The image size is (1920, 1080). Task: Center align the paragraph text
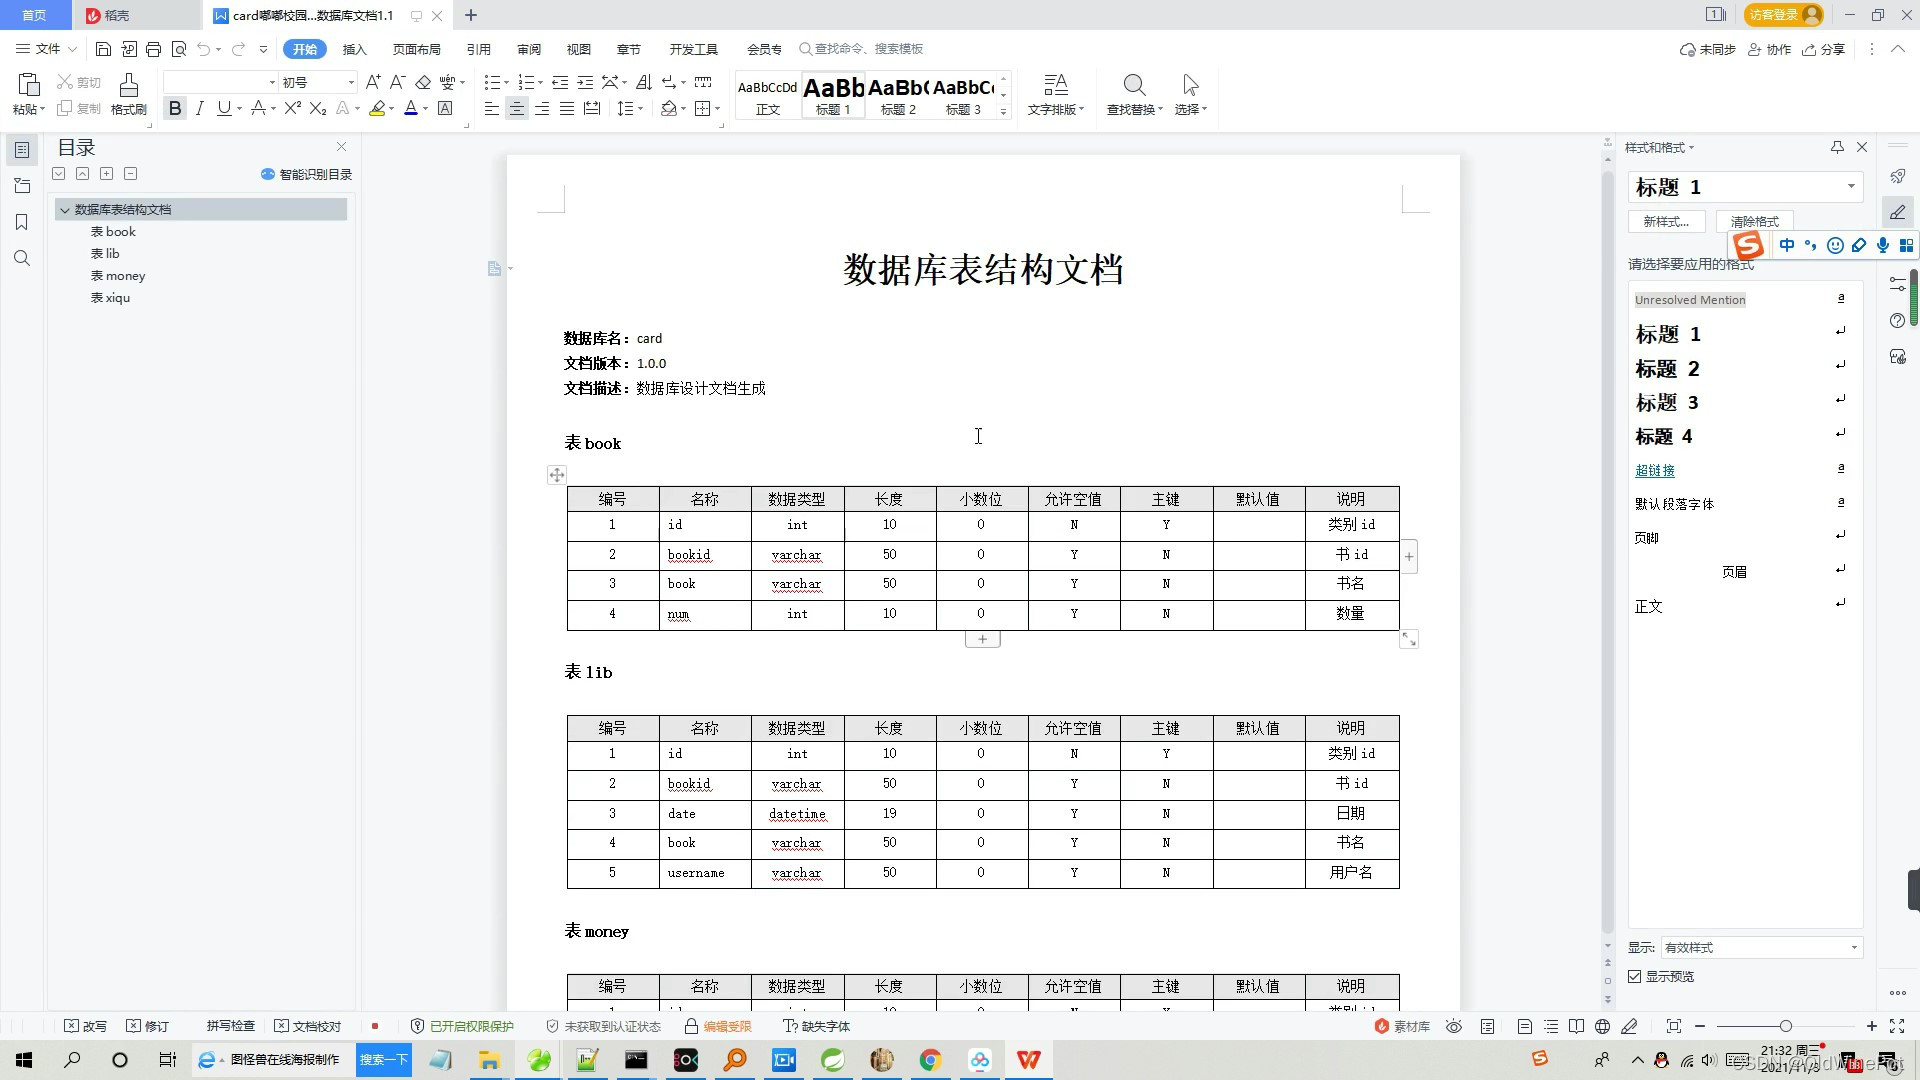516,108
